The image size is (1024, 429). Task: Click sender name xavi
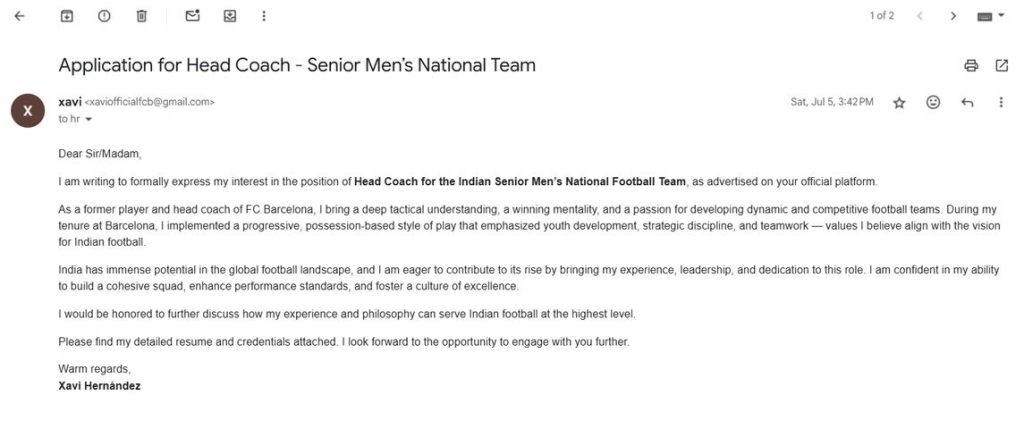click(x=70, y=102)
